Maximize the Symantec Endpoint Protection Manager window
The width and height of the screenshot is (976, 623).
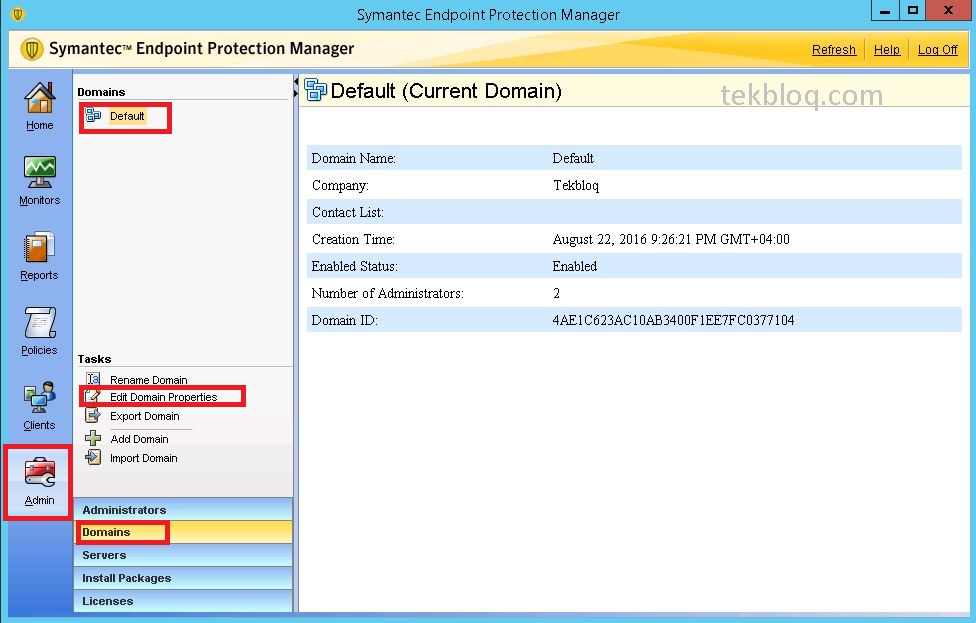point(913,11)
